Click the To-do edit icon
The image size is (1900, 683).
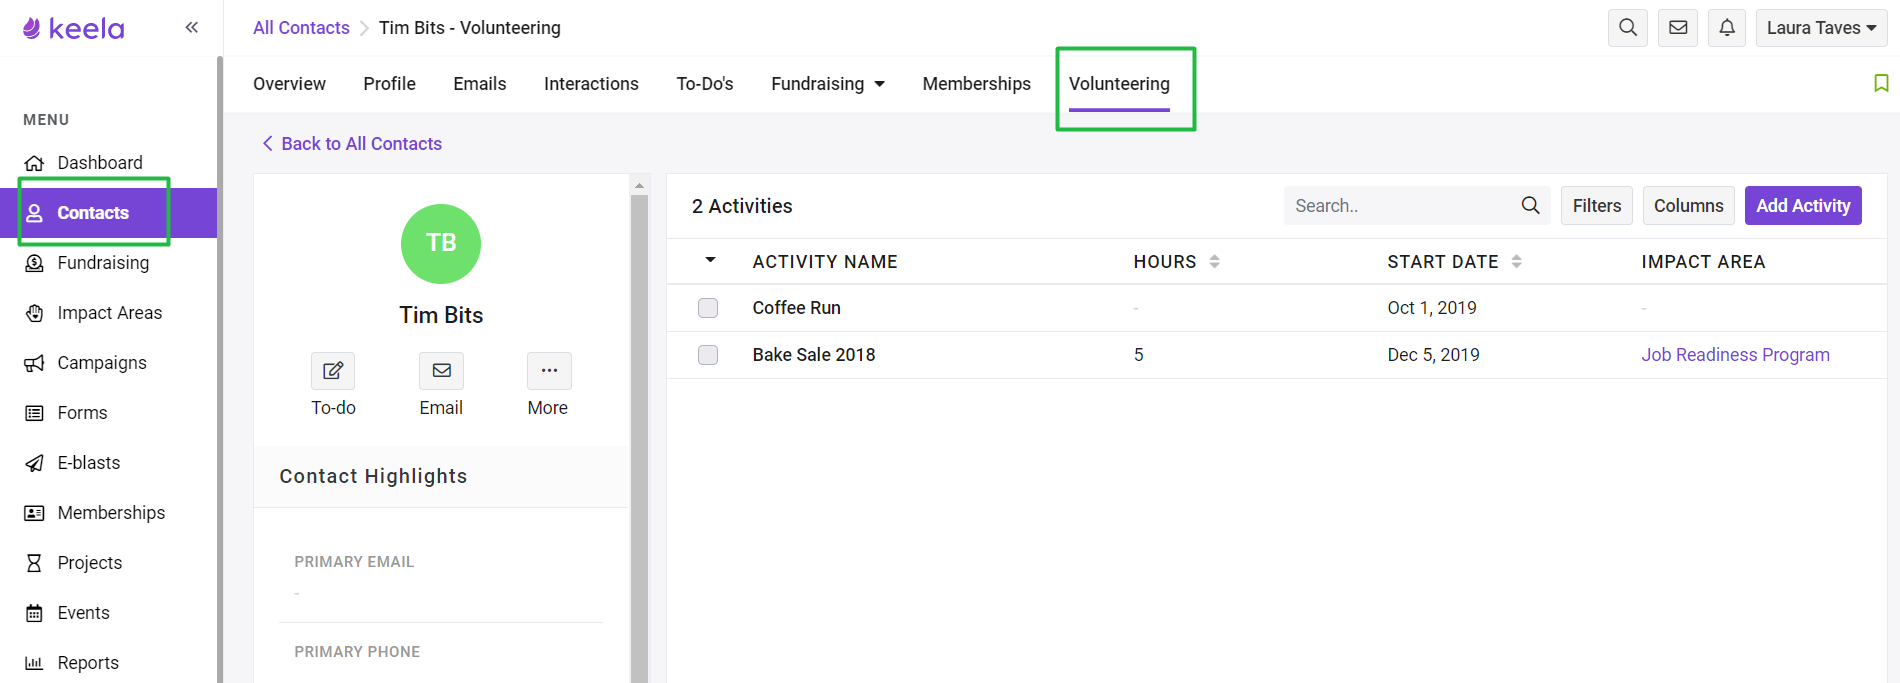click(x=333, y=371)
